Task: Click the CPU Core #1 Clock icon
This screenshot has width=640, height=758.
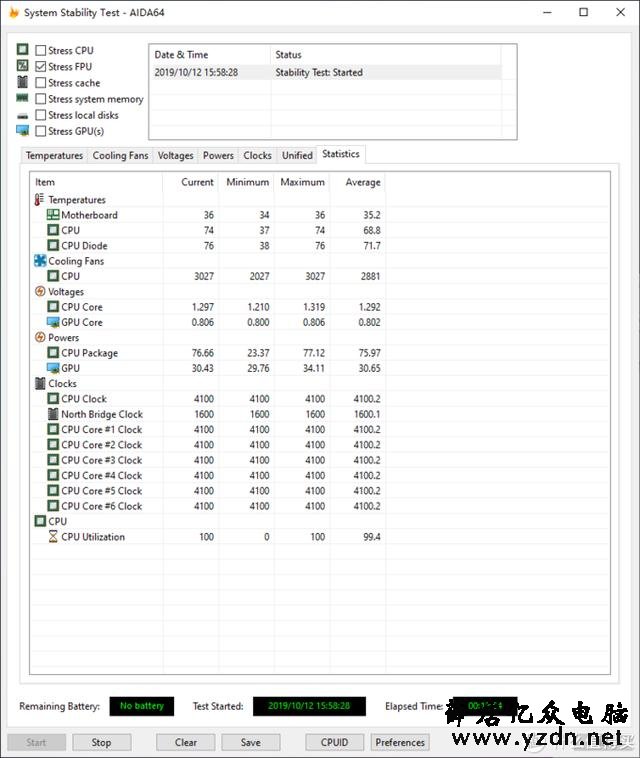Action: pyautogui.click(x=53, y=429)
